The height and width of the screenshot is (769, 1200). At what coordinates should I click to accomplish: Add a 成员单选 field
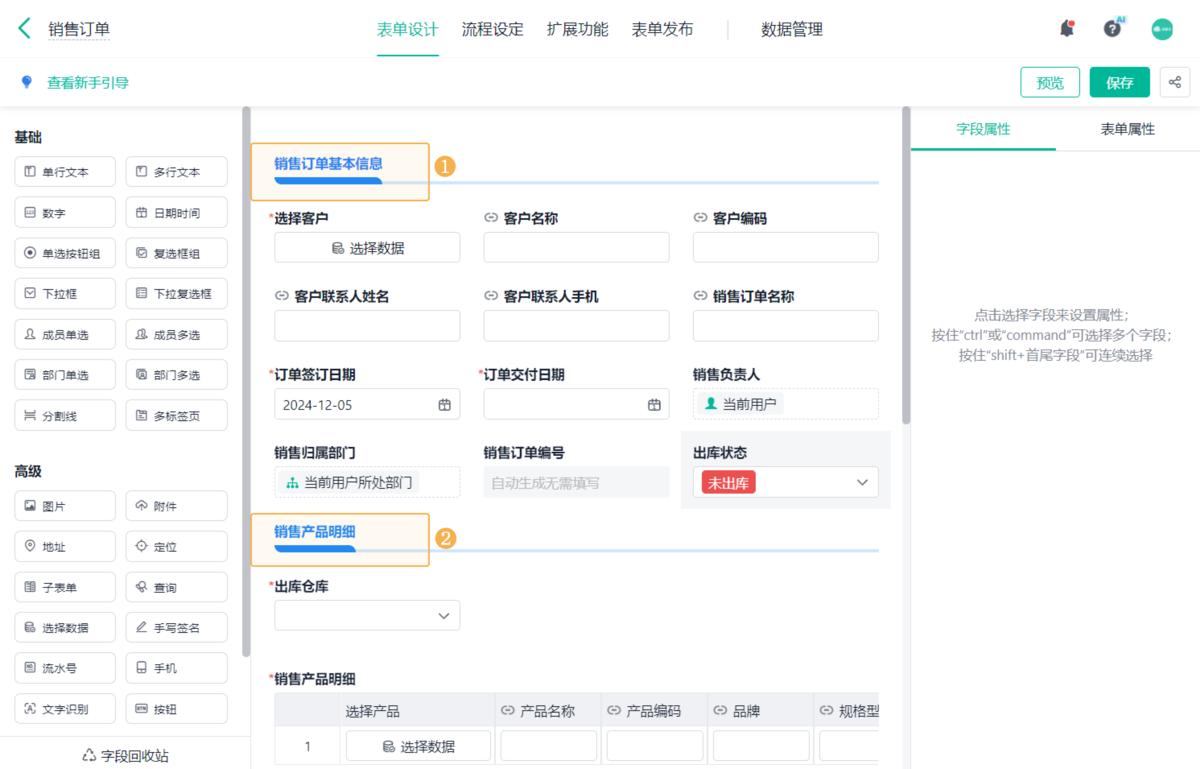click(x=65, y=334)
